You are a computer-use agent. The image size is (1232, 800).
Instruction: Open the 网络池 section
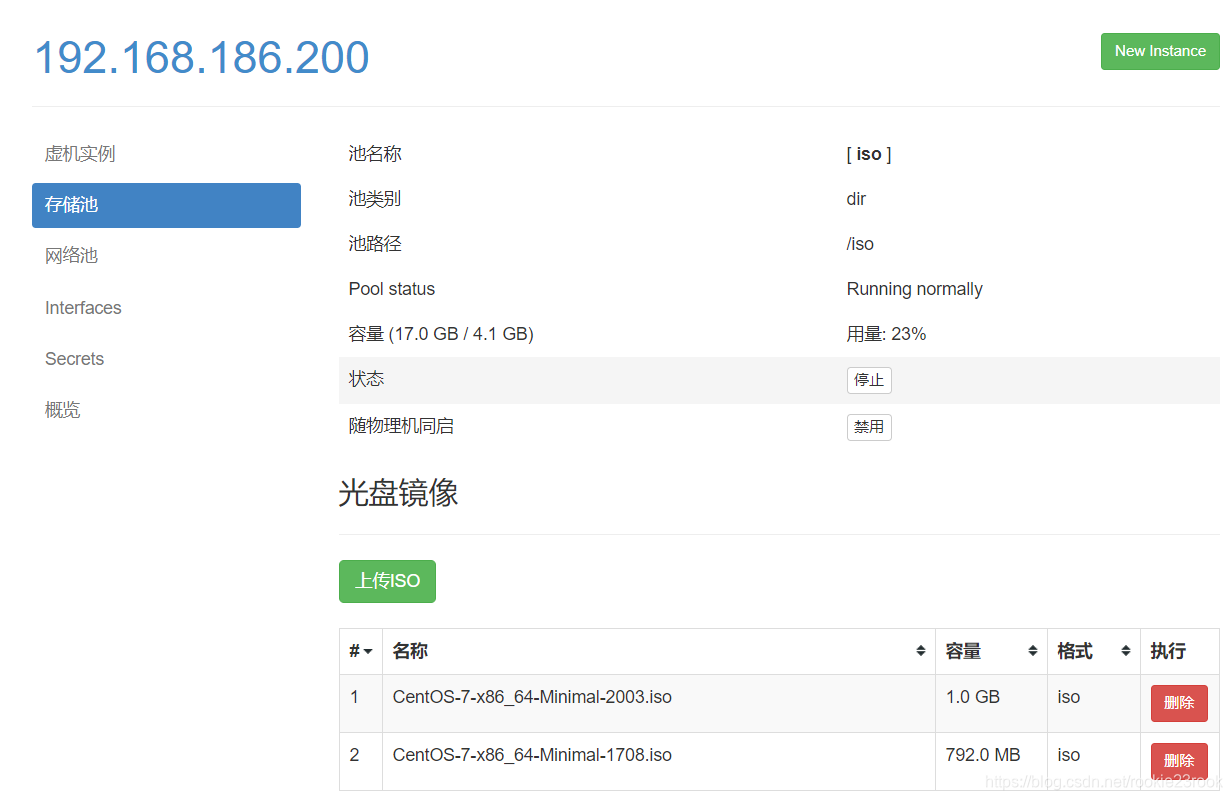click(72, 255)
